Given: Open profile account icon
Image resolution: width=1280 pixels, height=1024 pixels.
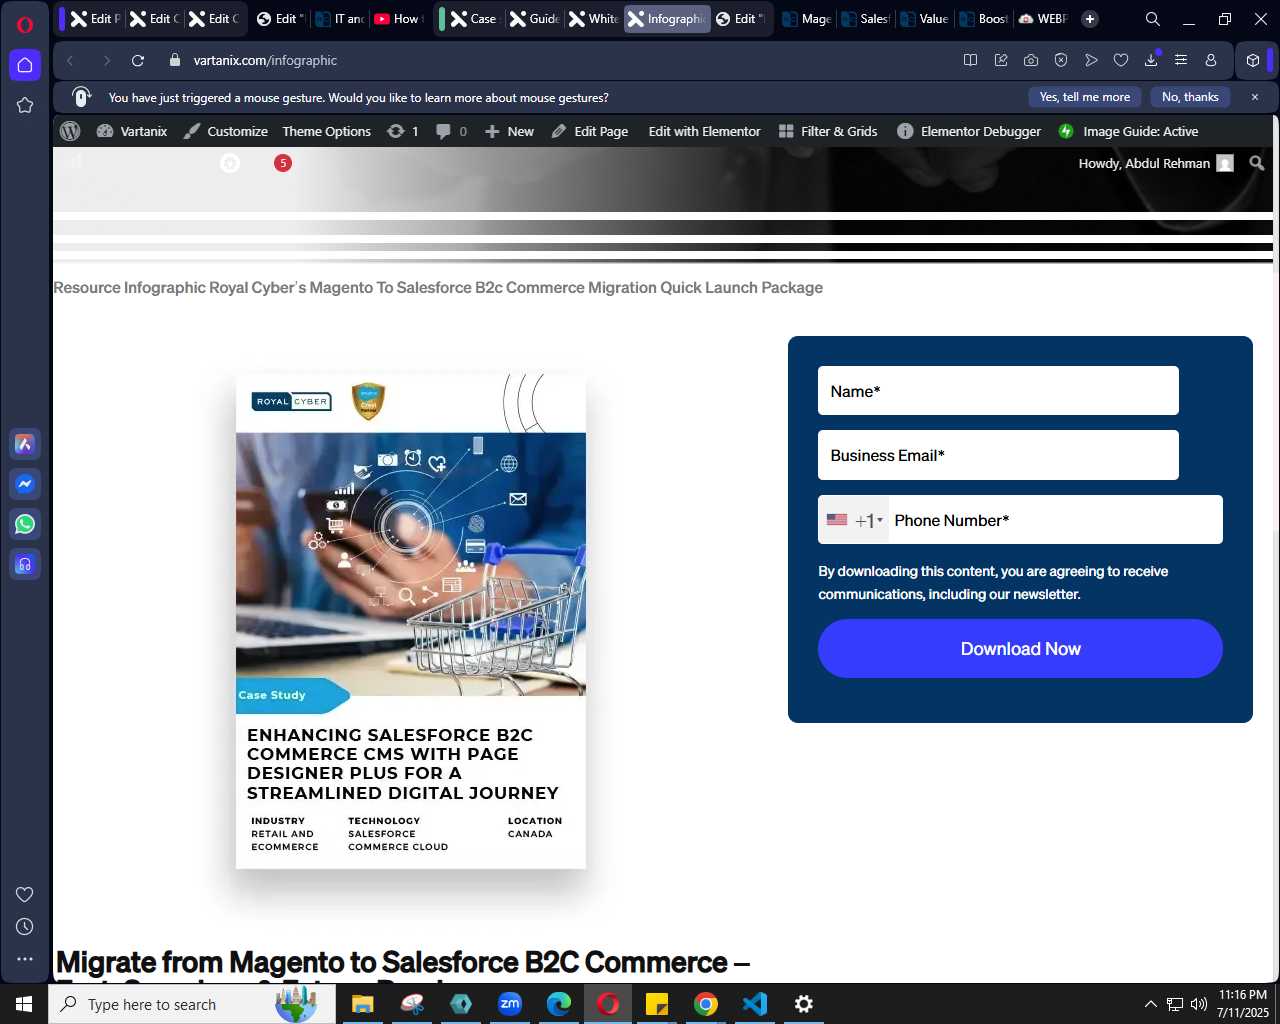Looking at the screenshot, I should tap(1211, 60).
